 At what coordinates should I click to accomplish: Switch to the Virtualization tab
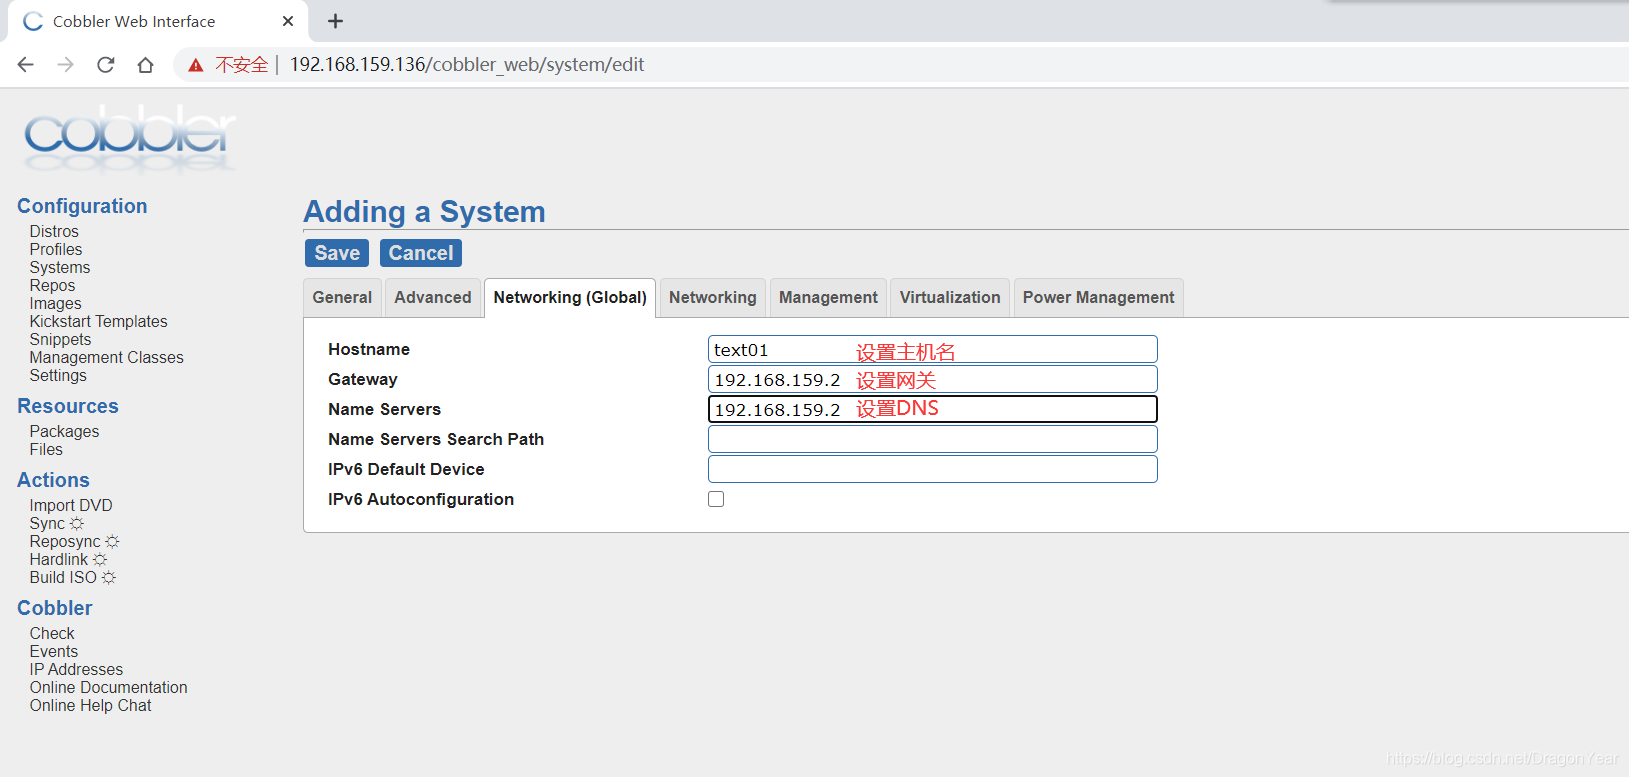click(950, 298)
